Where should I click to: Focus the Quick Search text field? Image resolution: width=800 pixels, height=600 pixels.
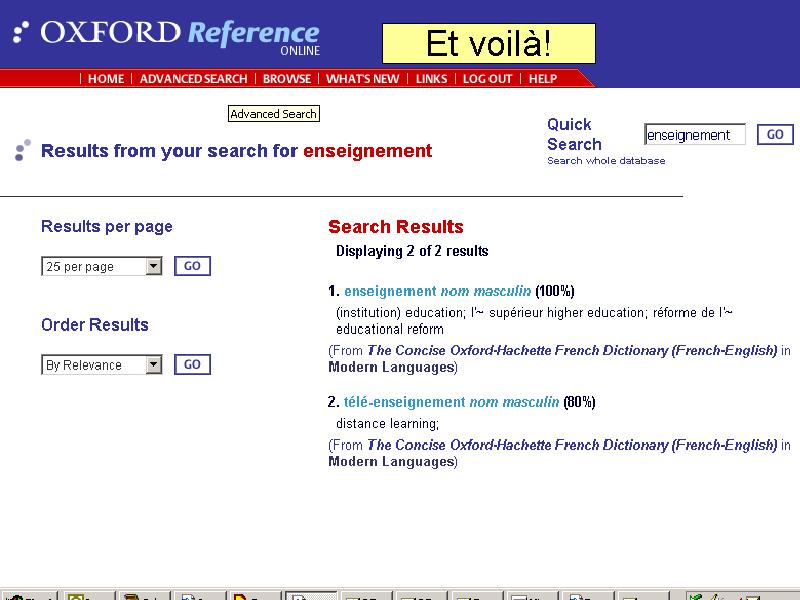(694, 135)
